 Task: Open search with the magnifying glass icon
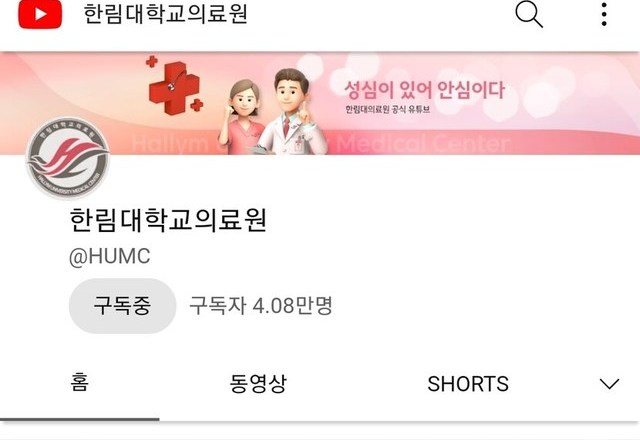click(x=529, y=15)
